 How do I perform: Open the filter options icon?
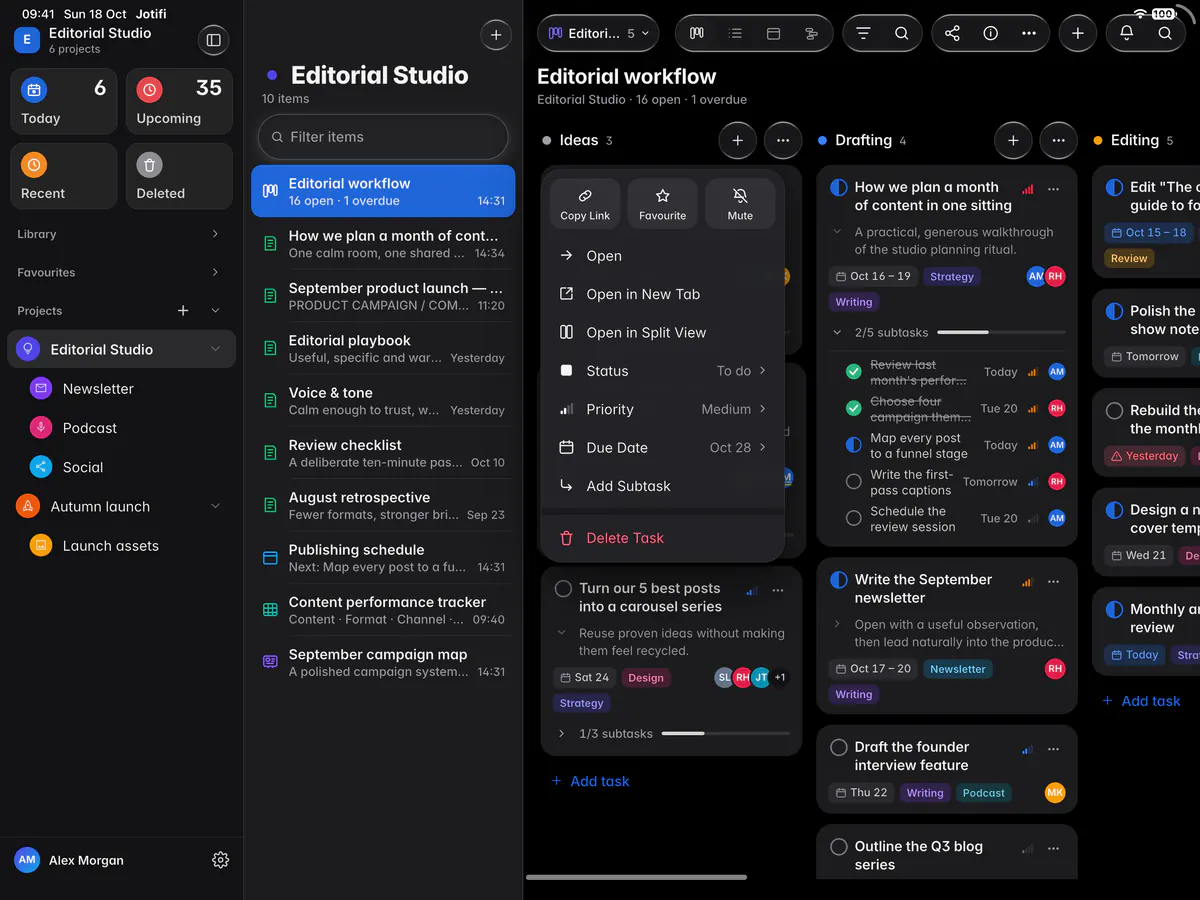pyautogui.click(x=863, y=33)
